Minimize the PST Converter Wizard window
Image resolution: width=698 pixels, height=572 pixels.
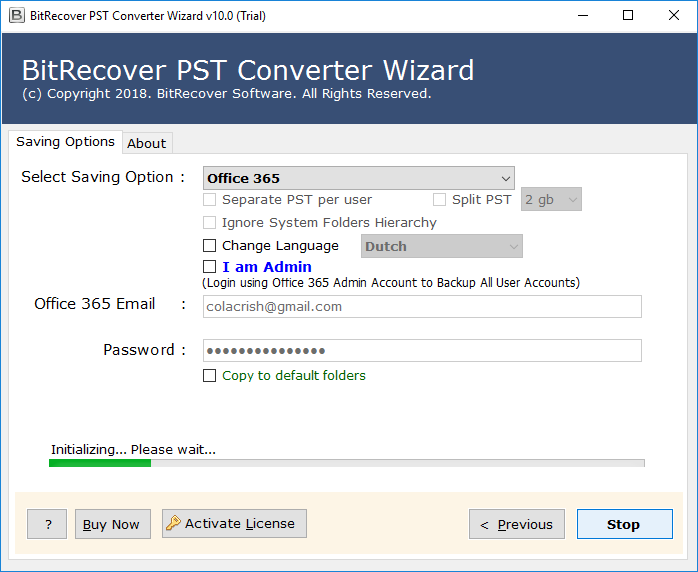click(583, 16)
